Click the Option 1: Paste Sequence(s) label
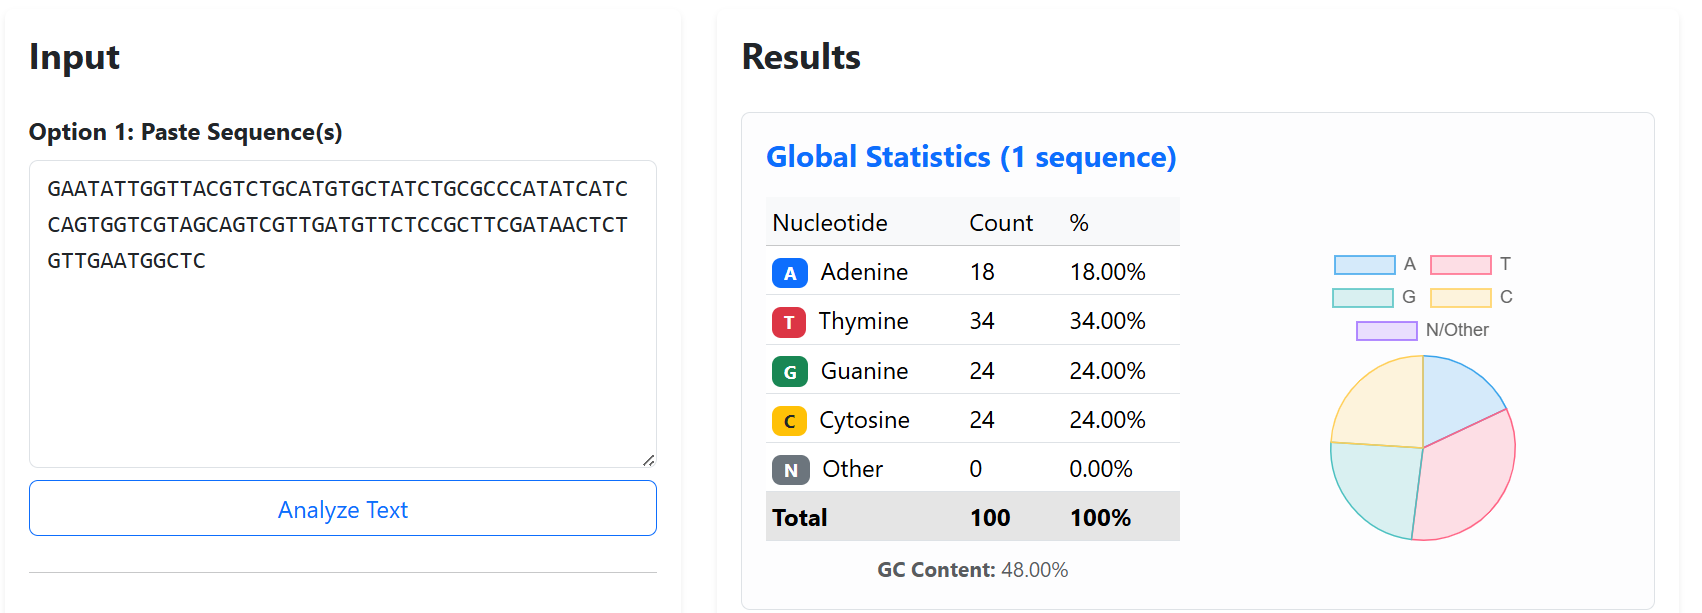 point(185,132)
